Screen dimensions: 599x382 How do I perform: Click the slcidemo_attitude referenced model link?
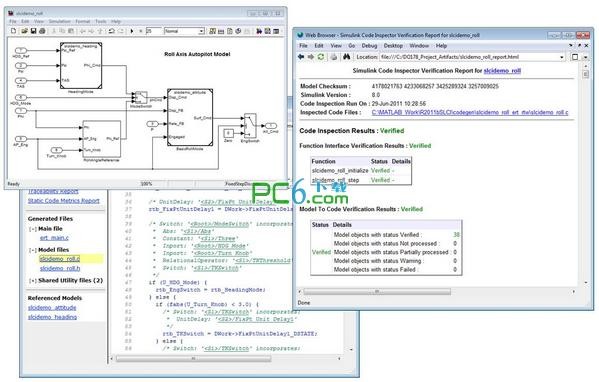(52, 308)
